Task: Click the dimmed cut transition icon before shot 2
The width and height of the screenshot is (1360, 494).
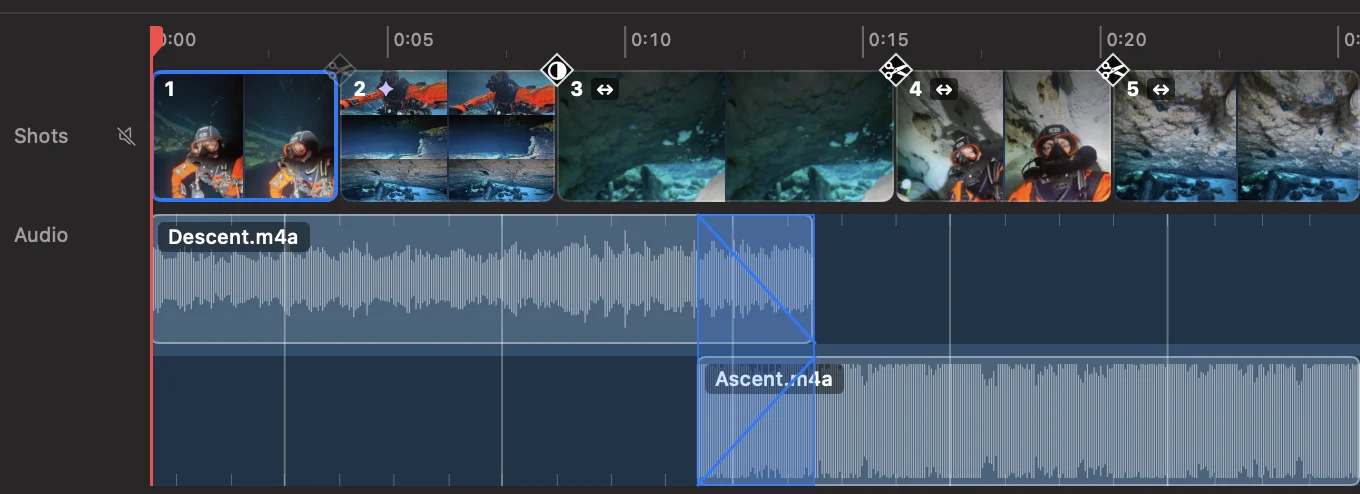Action: pos(340,68)
